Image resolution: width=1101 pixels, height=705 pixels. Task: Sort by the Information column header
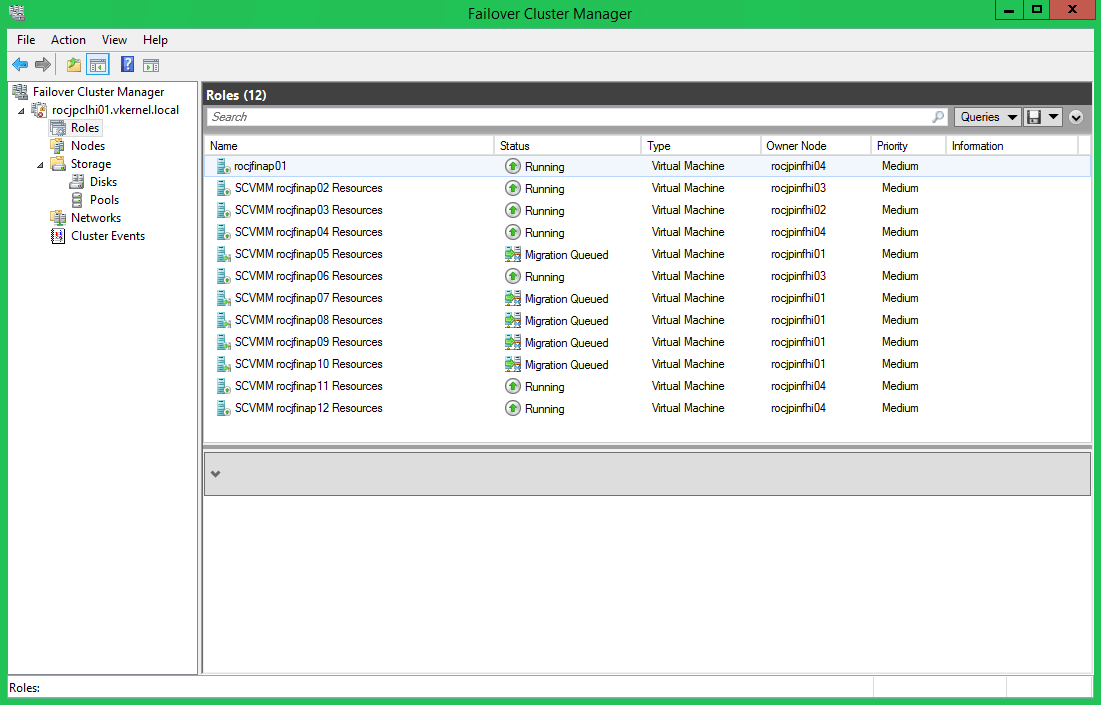click(x=1012, y=146)
